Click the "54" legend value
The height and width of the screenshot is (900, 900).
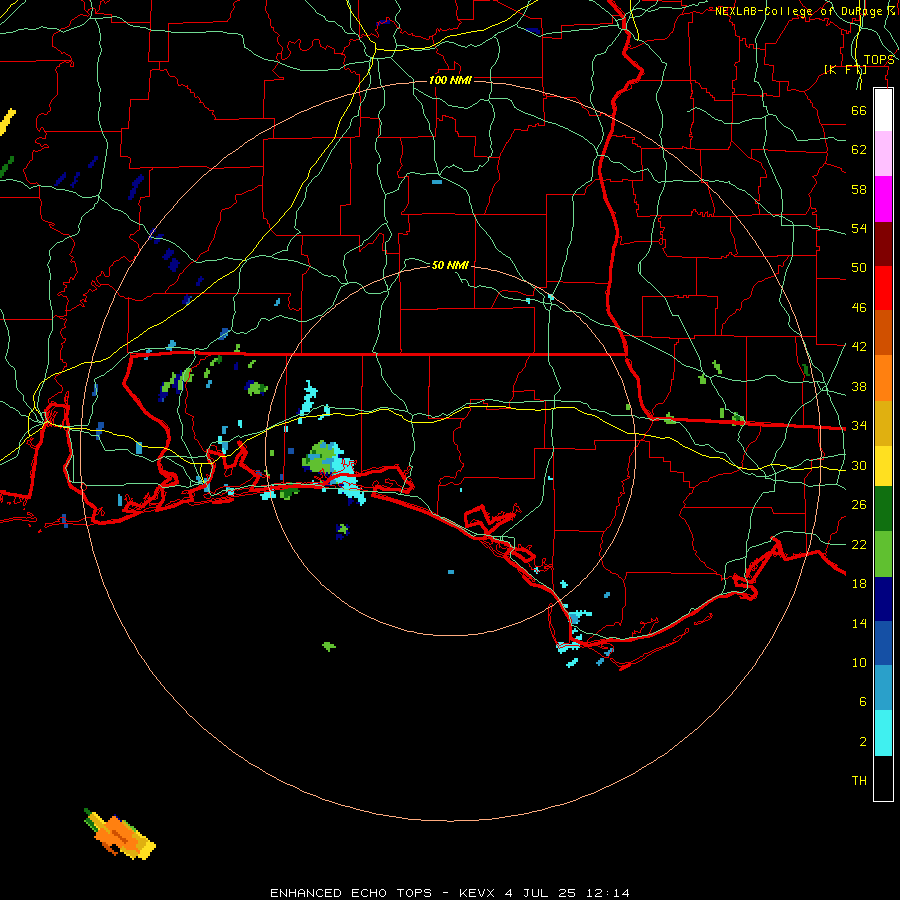coord(859,228)
